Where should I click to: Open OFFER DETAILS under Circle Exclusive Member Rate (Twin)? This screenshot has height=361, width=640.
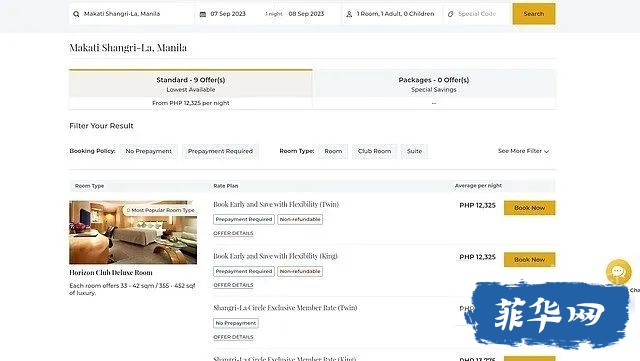point(233,337)
